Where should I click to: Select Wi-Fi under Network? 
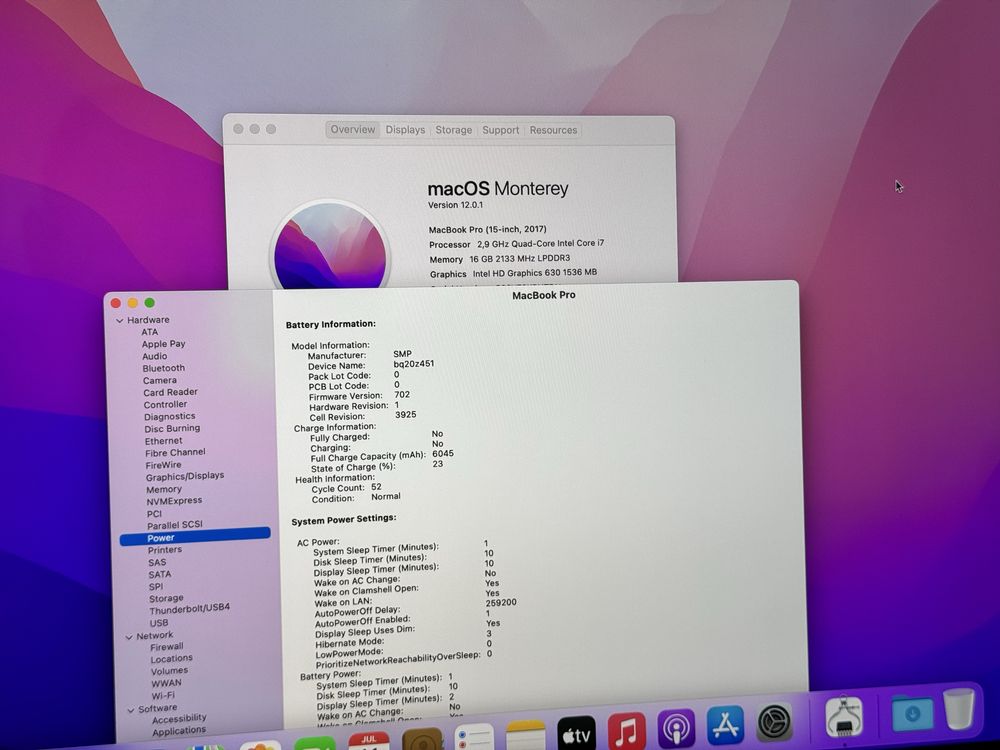[163, 696]
